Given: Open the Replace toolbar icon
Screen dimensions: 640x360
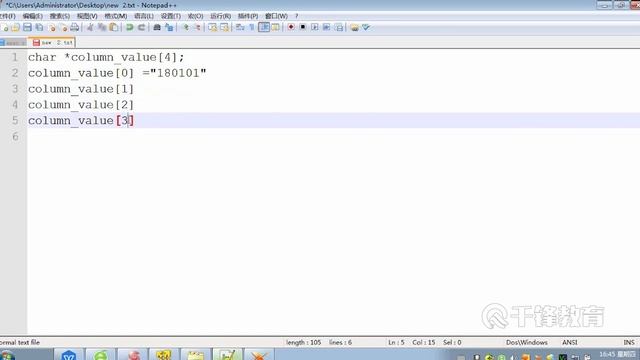Looking at the screenshot, I should pyautogui.click(x=169, y=27).
